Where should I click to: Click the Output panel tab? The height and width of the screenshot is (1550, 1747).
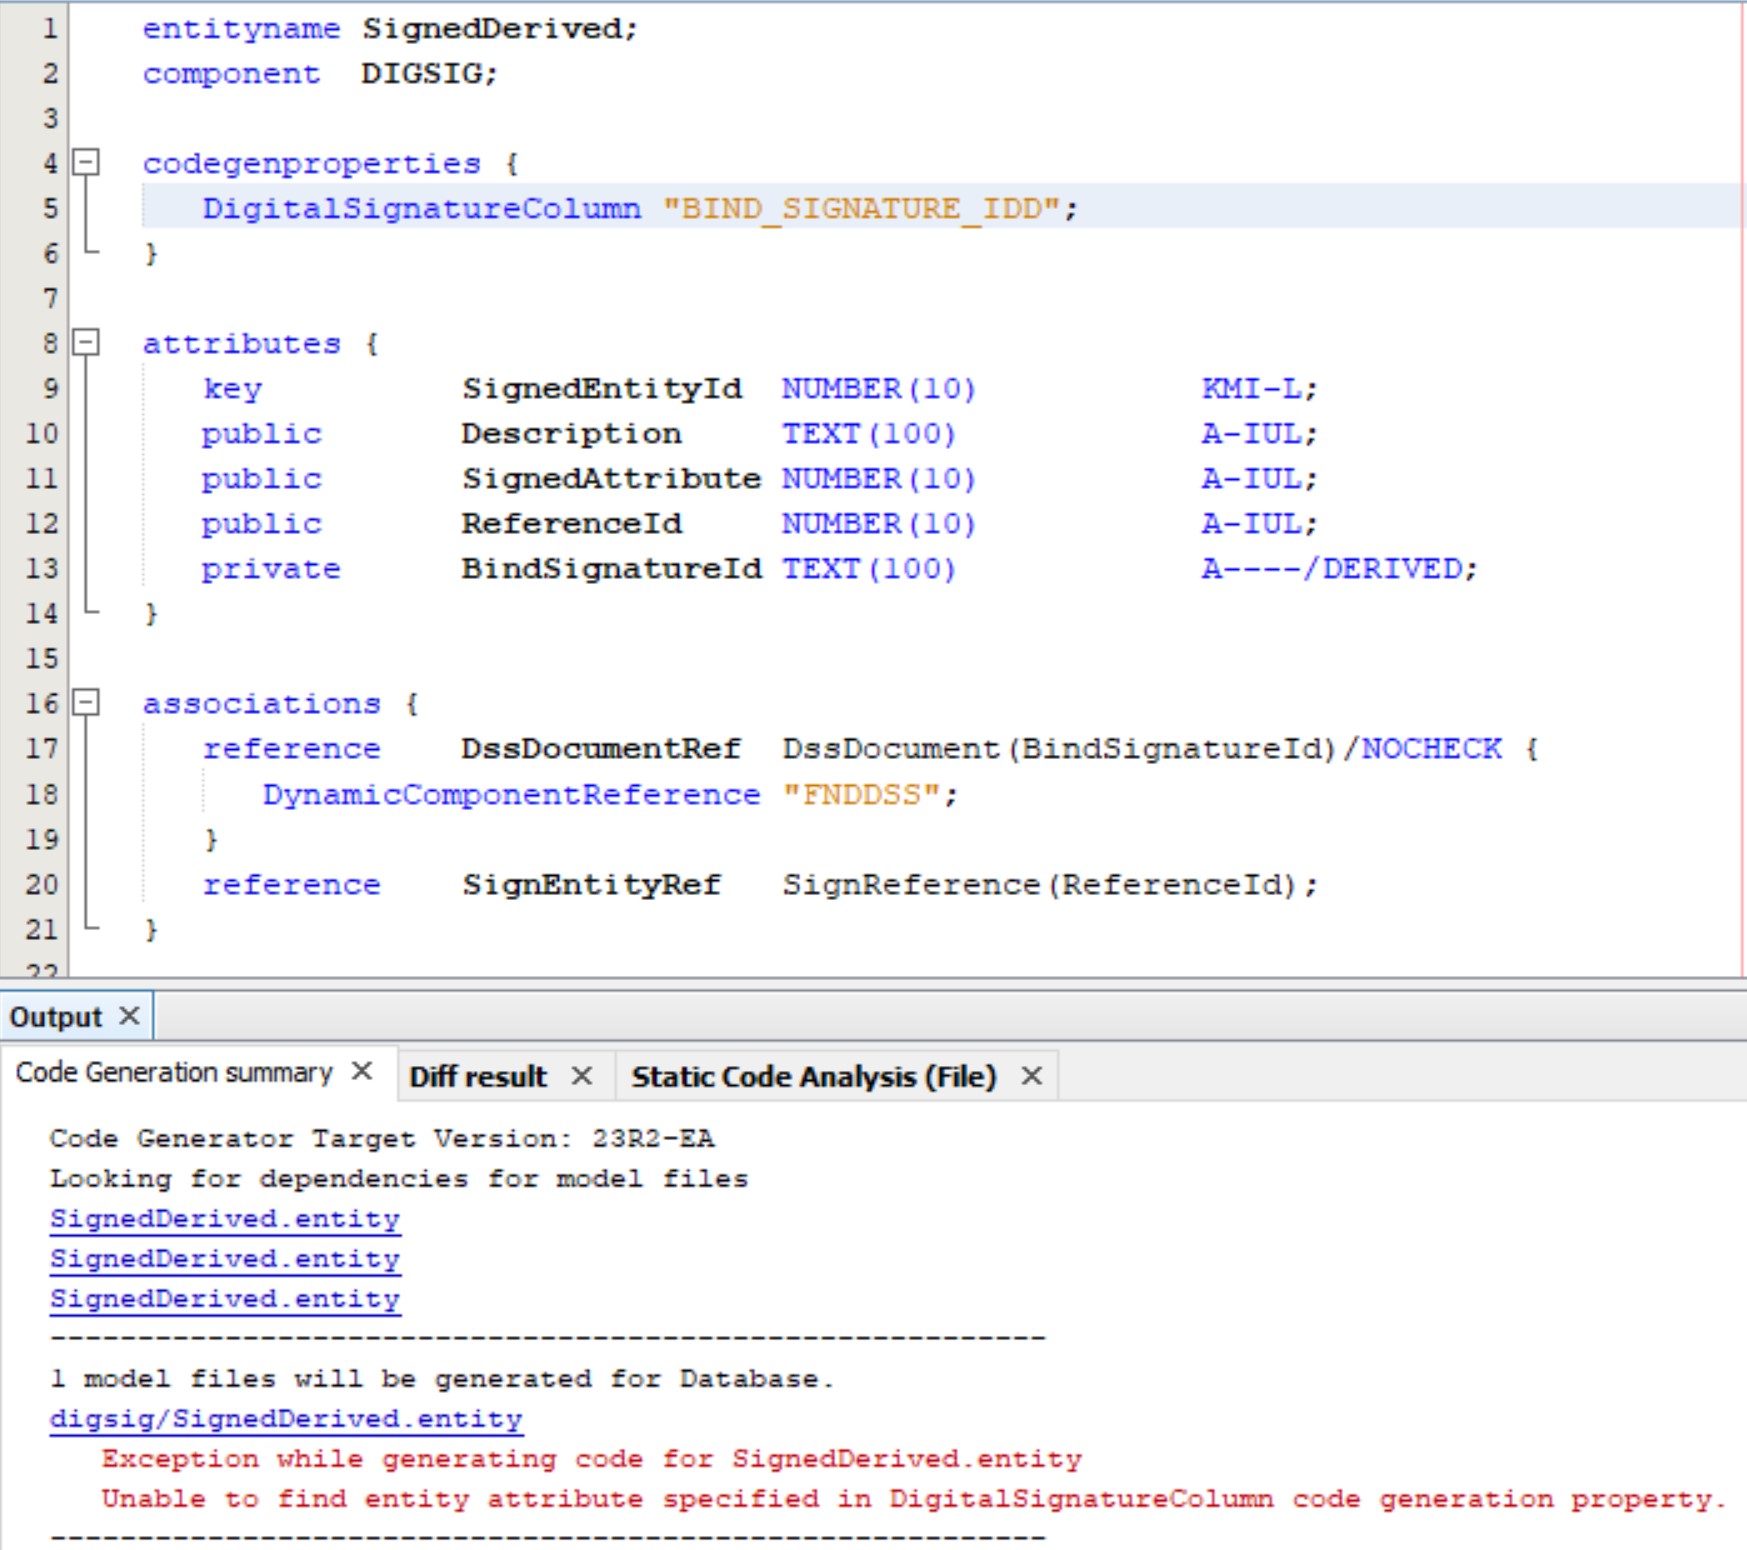tap(55, 1017)
